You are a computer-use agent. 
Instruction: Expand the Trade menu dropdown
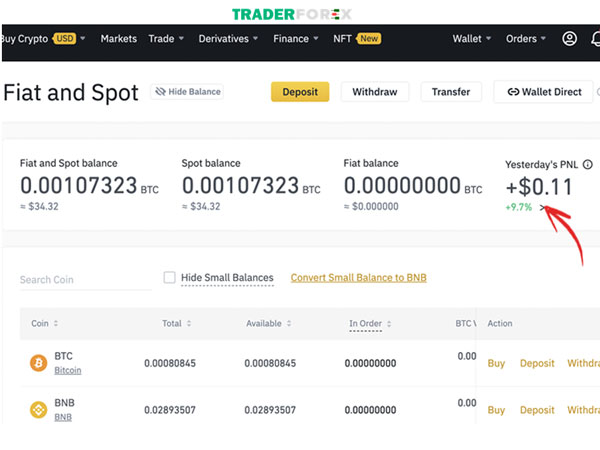166,39
